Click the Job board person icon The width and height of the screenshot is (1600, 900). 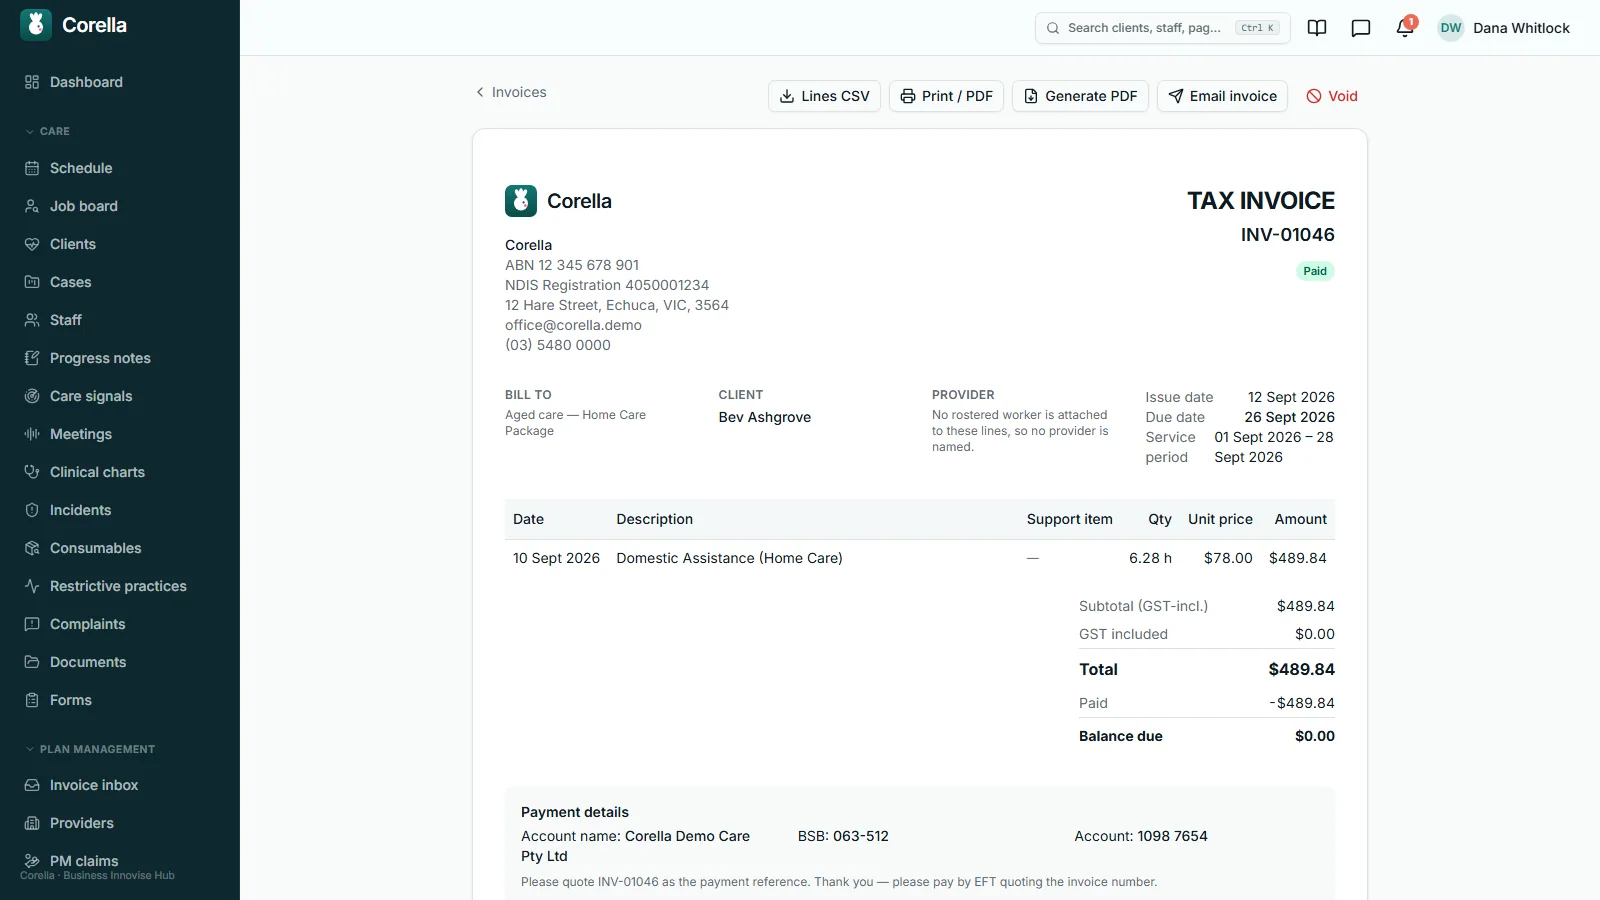point(32,206)
